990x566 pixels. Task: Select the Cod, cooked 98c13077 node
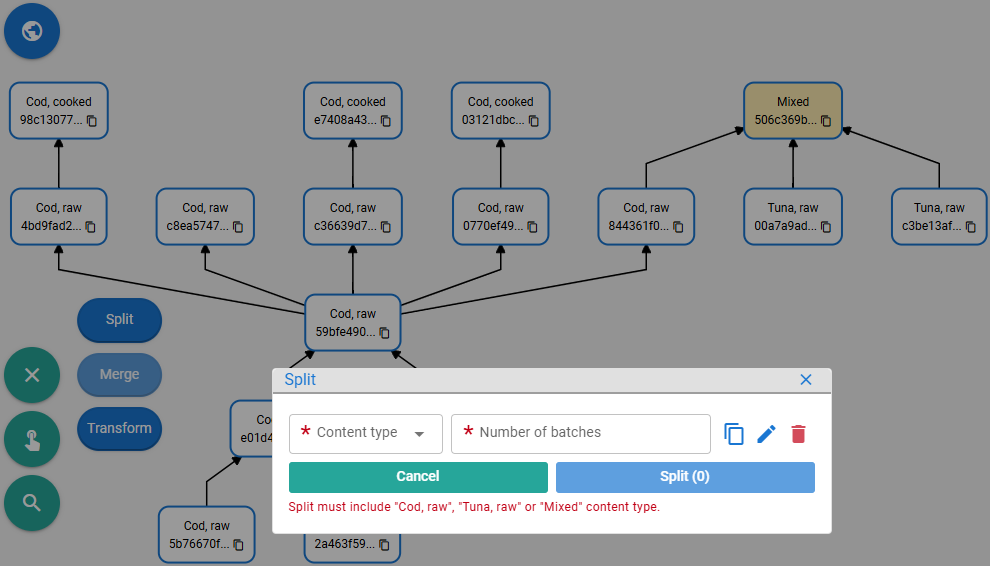59,111
